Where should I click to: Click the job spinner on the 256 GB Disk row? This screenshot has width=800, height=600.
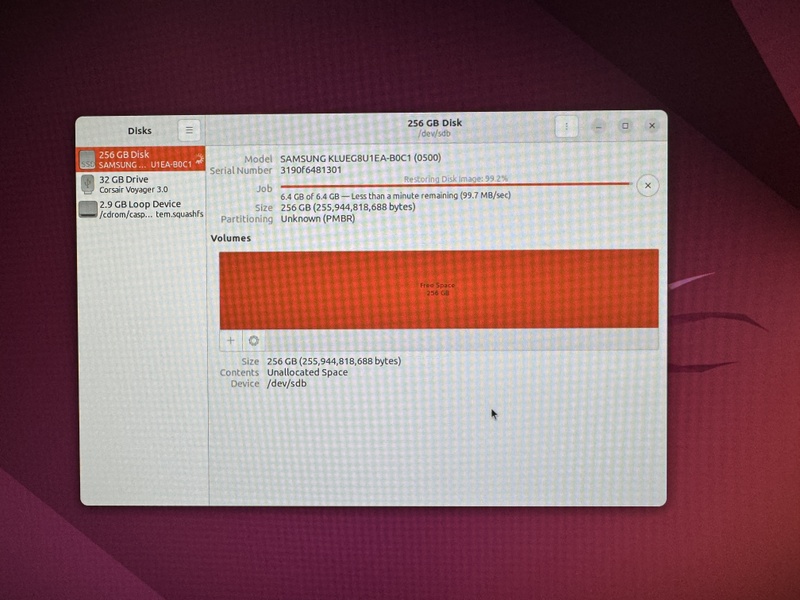[x=199, y=159]
